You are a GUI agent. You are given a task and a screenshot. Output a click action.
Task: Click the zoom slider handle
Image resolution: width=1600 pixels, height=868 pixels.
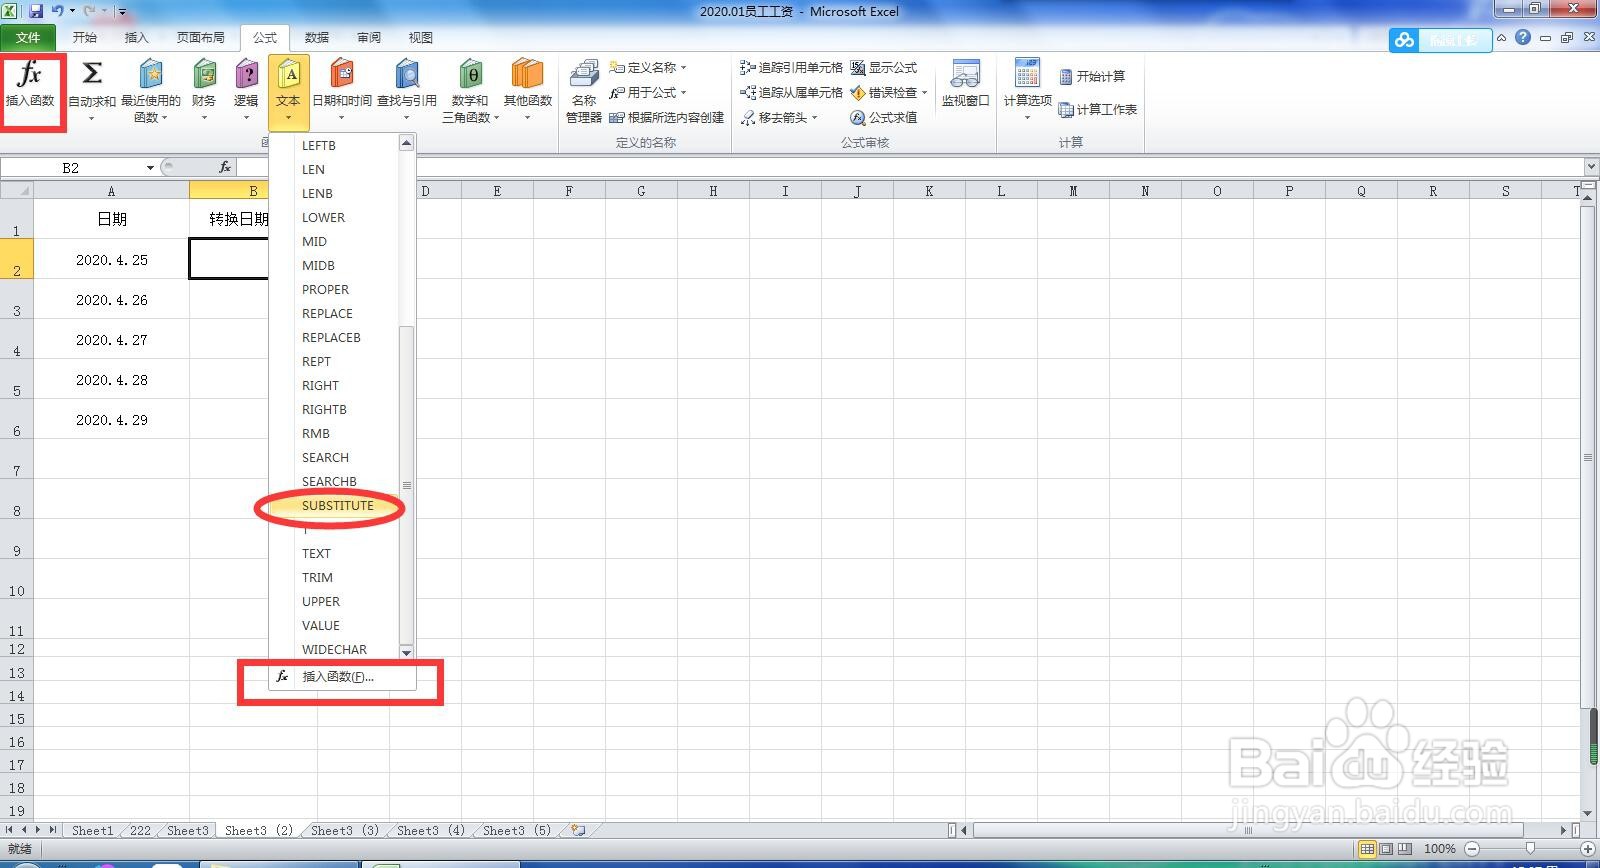[x=1530, y=849]
